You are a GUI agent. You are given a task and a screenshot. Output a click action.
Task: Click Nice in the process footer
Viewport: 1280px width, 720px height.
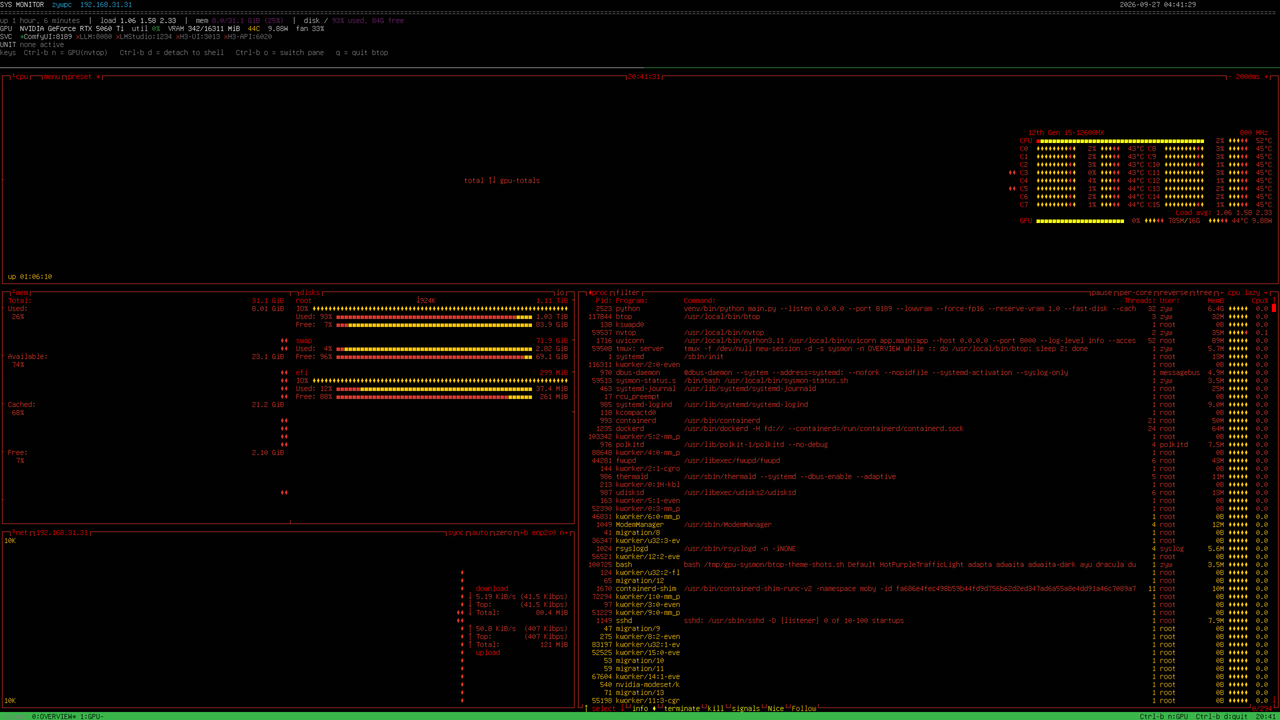(x=776, y=708)
